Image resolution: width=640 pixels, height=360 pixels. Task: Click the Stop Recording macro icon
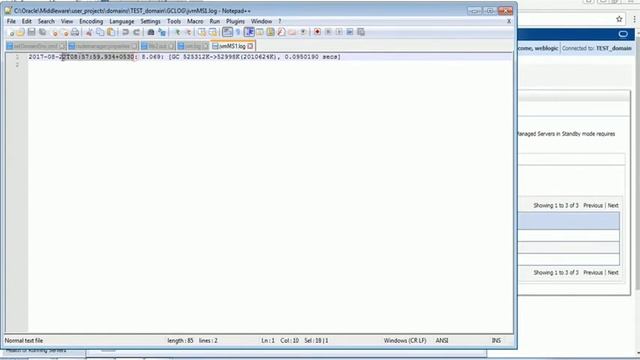tap(328, 32)
